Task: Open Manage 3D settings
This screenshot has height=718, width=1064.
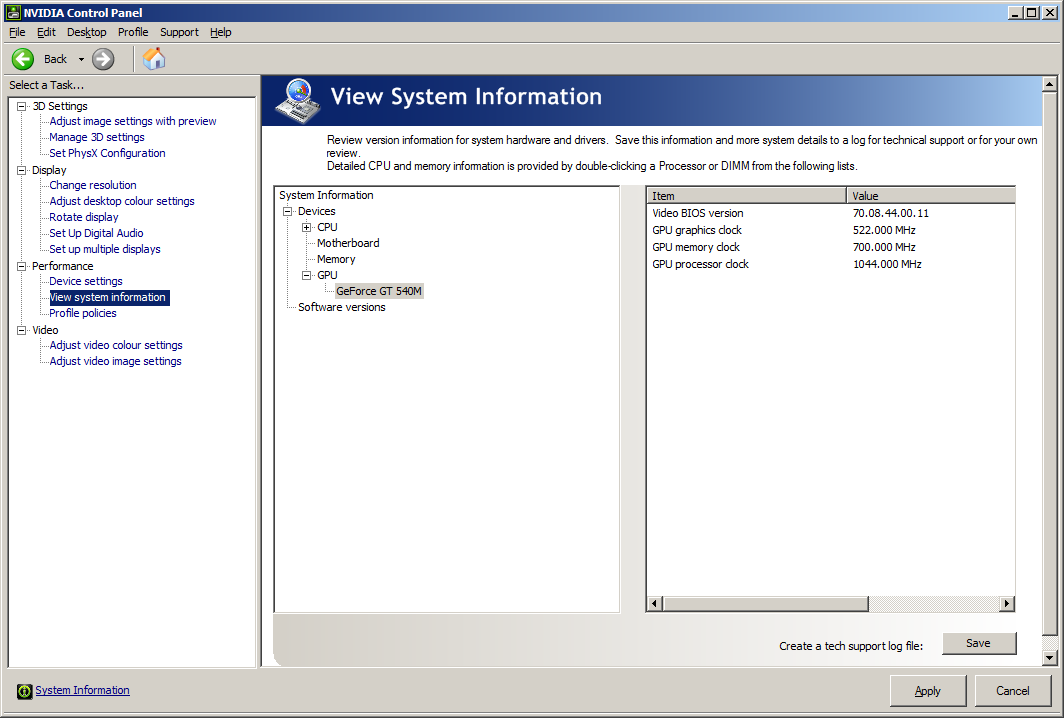Action: click(x=97, y=137)
